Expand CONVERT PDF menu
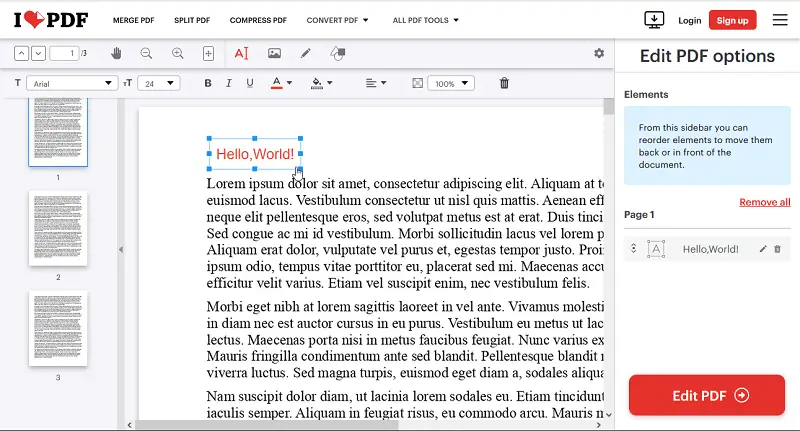 337,20
